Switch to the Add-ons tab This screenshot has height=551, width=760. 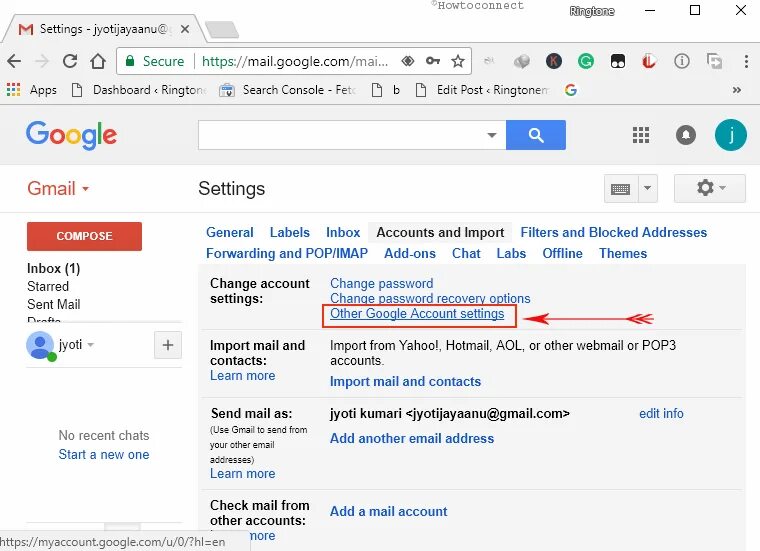(410, 253)
